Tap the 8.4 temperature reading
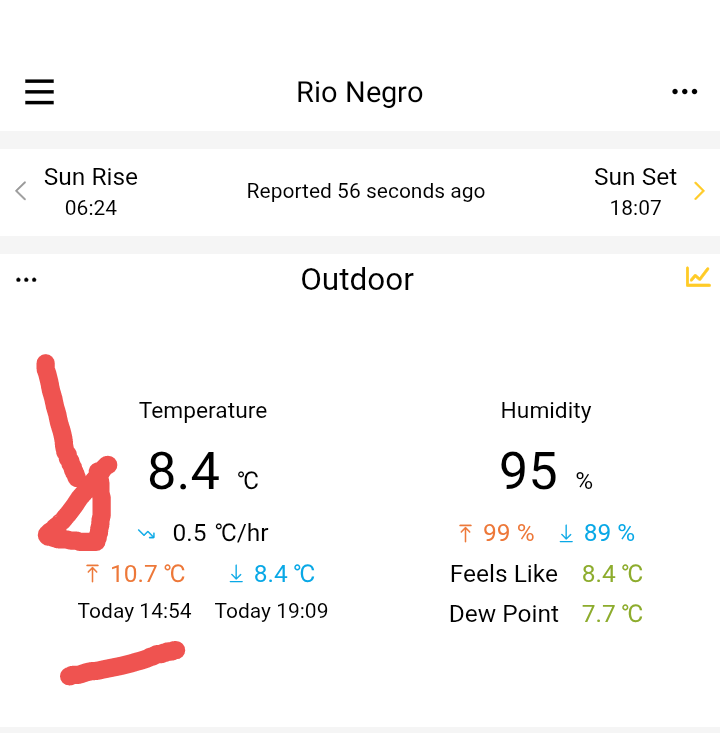Viewport: 720px width, 733px height. (x=184, y=471)
